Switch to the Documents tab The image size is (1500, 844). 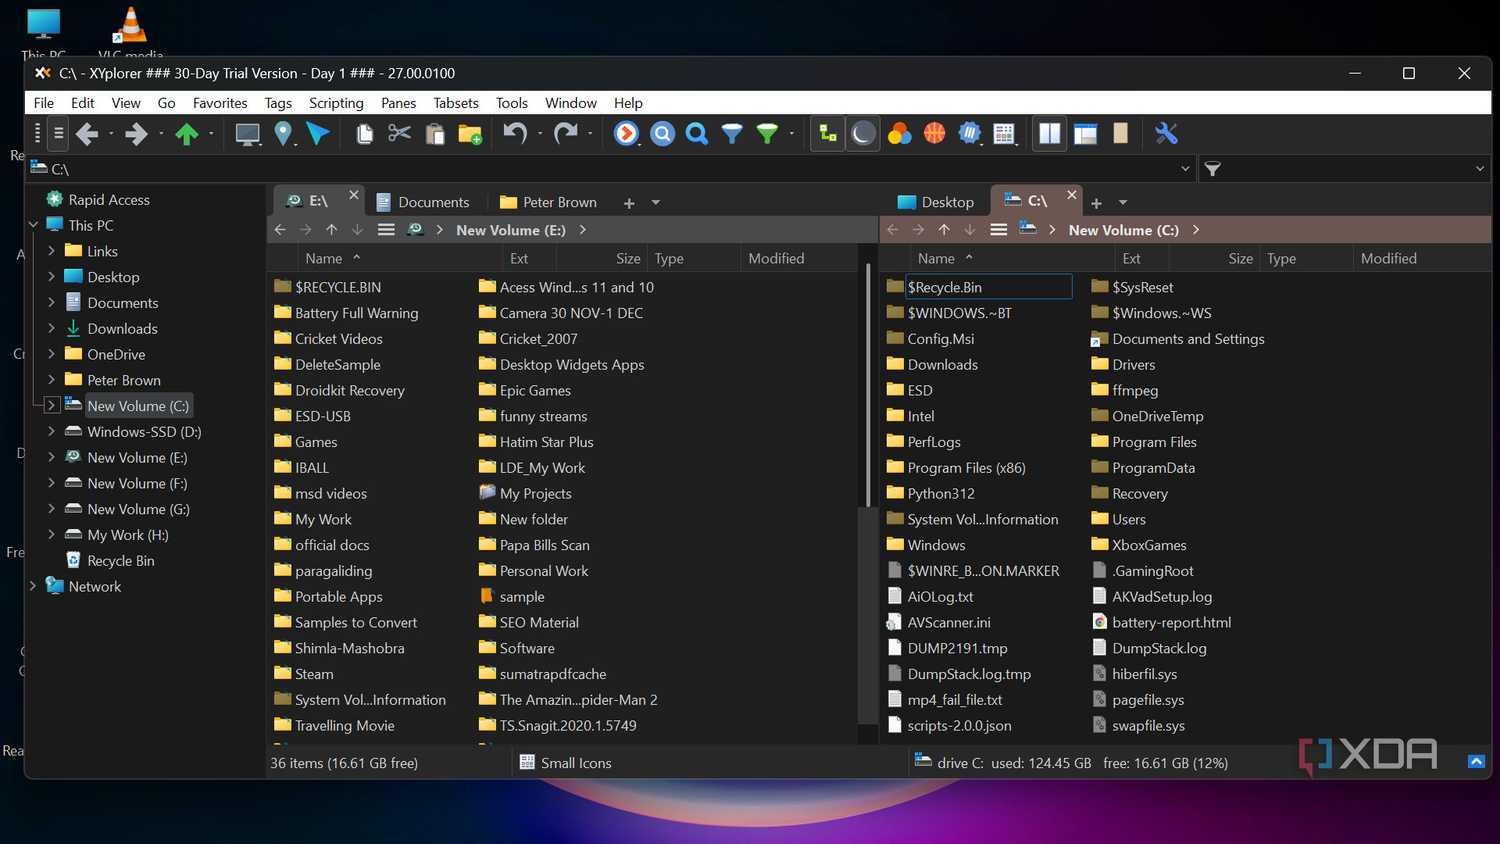pos(421,202)
